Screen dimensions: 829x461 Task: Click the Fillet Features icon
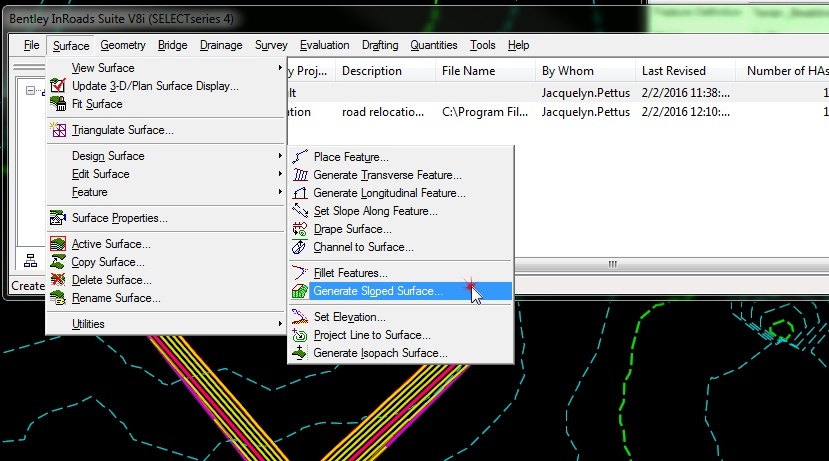pos(300,273)
